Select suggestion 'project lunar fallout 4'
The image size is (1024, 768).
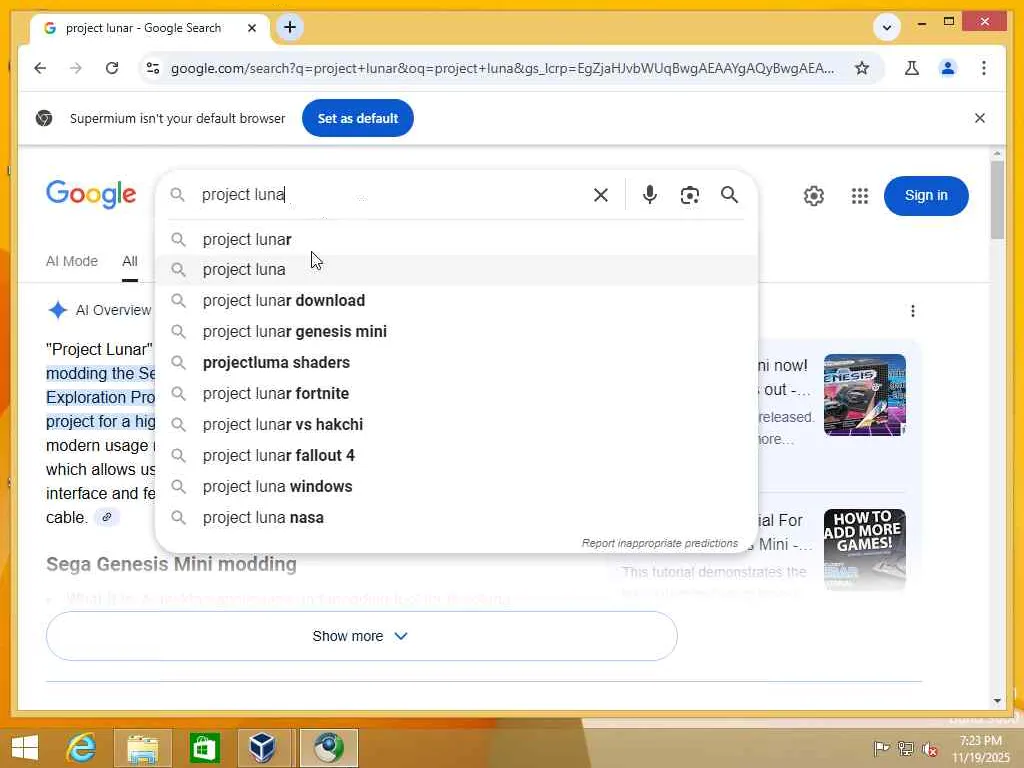pos(456,456)
